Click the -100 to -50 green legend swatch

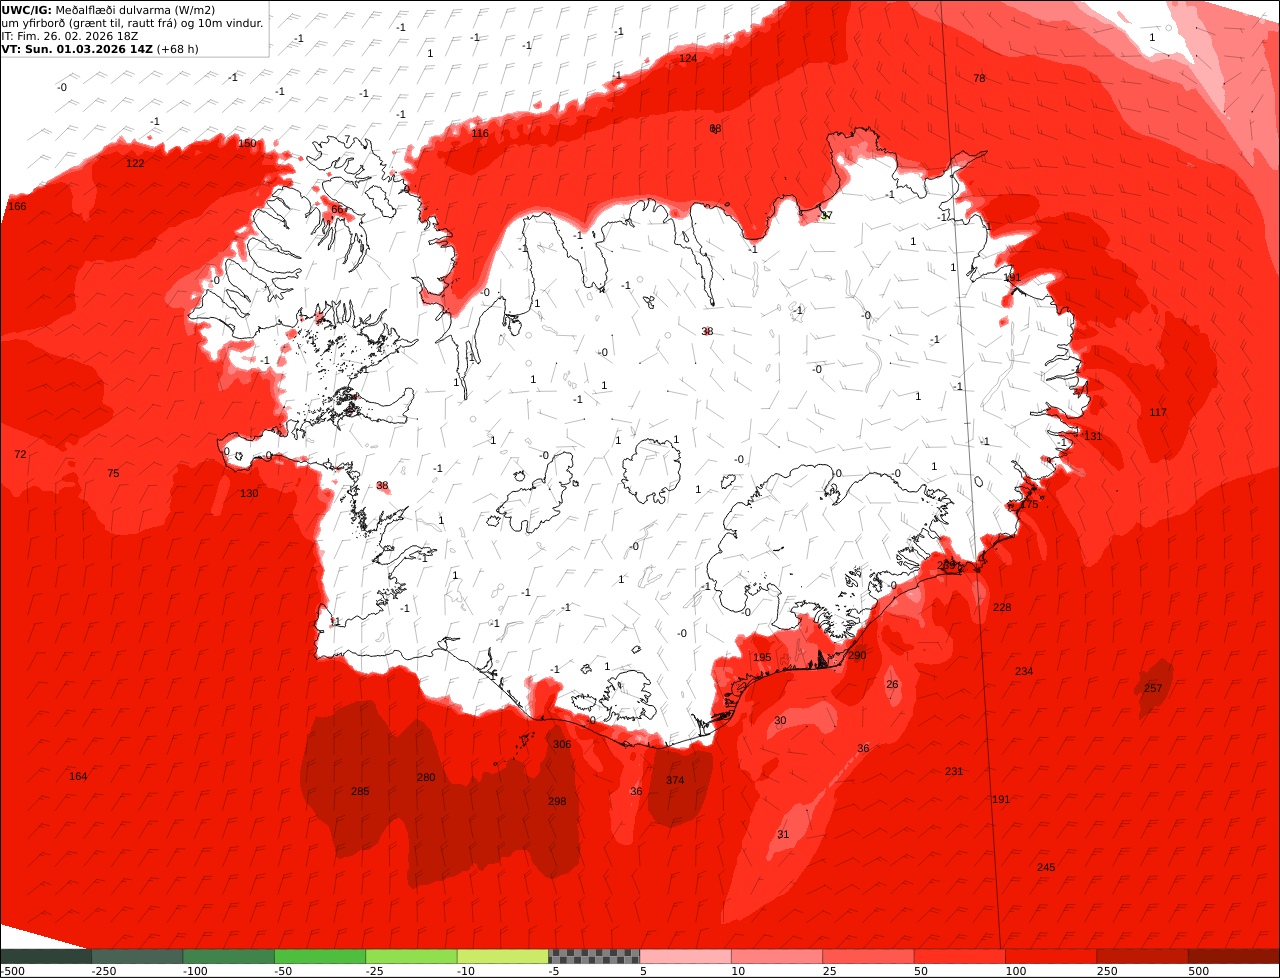(229, 956)
